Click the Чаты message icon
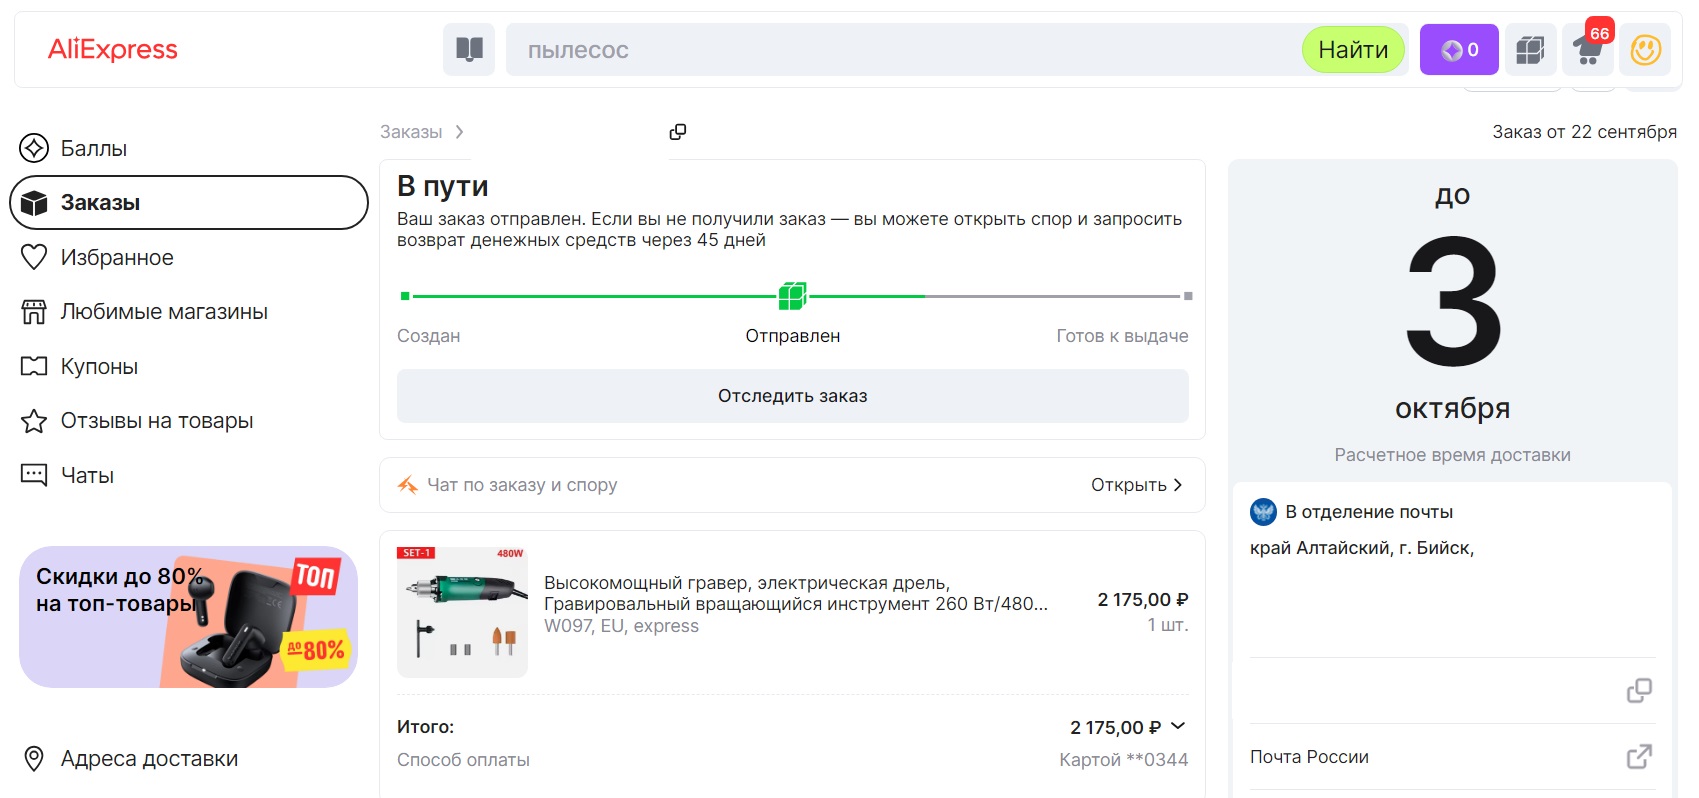Screen dimensions: 1699x798 [x=34, y=475]
